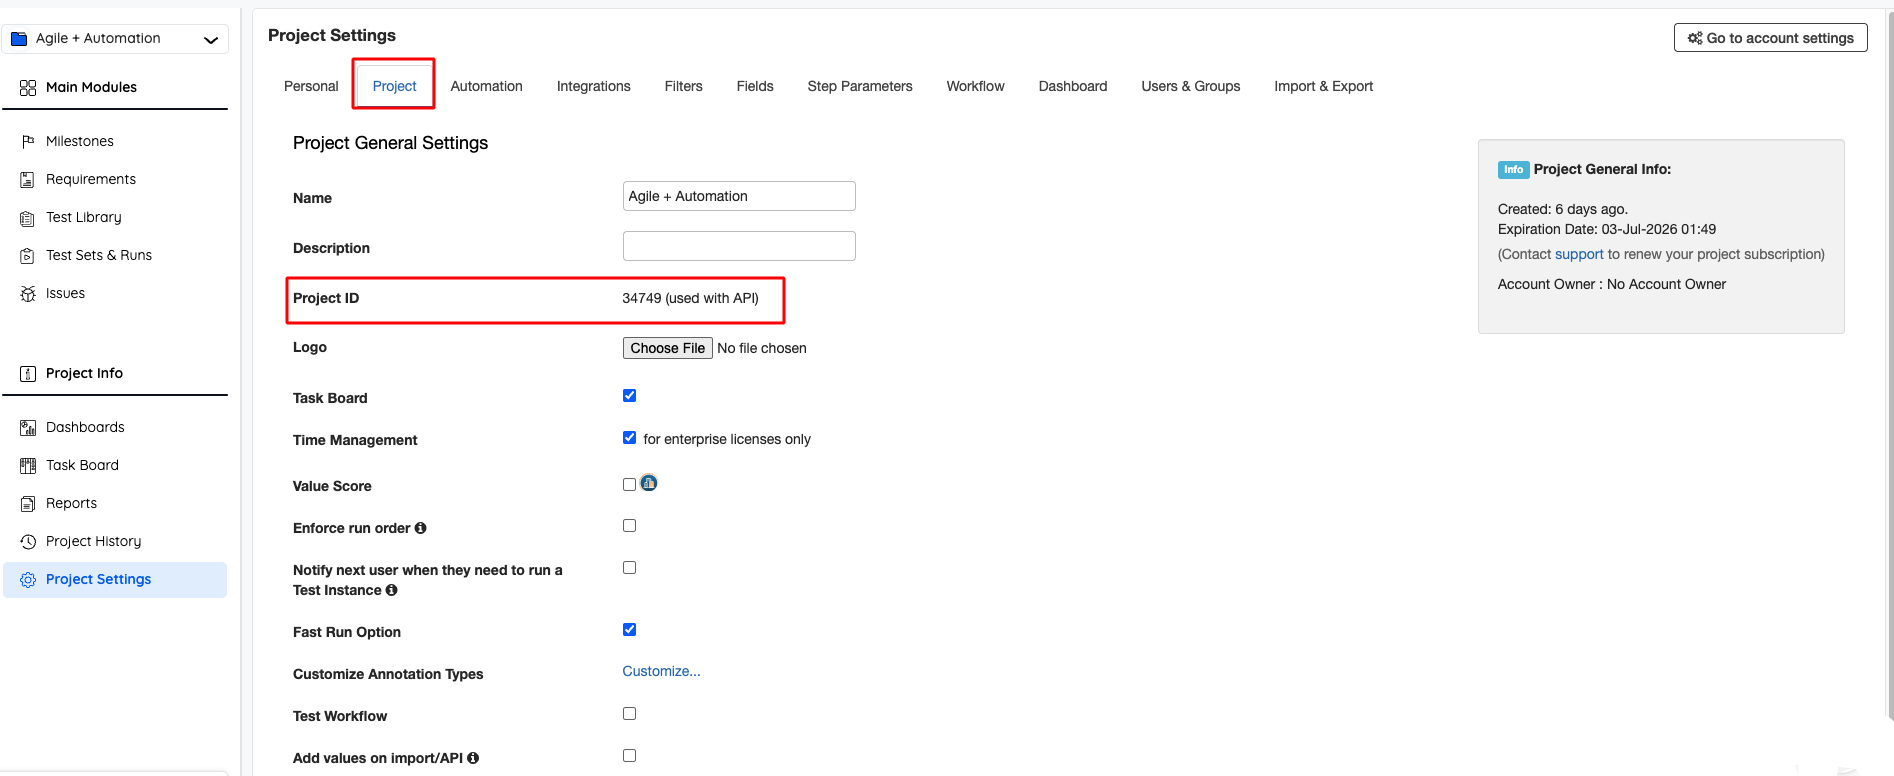Turn off the Fast Run Option checkbox
This screenshot has width=1894, height=776.
629,630
